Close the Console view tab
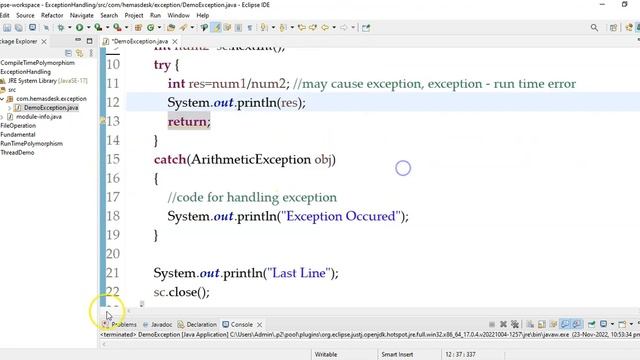This screenshot has width=640, height=360. pyautogui.click(x=260, y=325)
